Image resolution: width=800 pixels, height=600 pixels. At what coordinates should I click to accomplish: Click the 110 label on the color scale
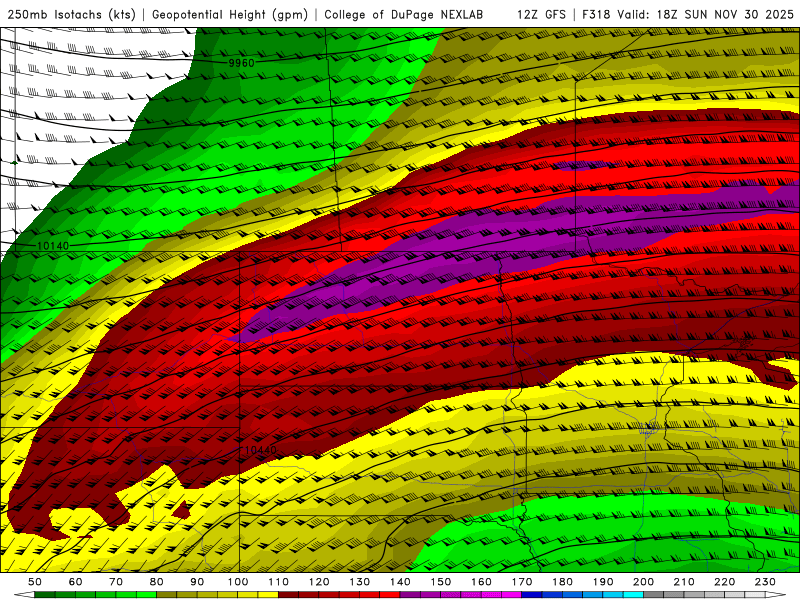click(x=279, y=582)
